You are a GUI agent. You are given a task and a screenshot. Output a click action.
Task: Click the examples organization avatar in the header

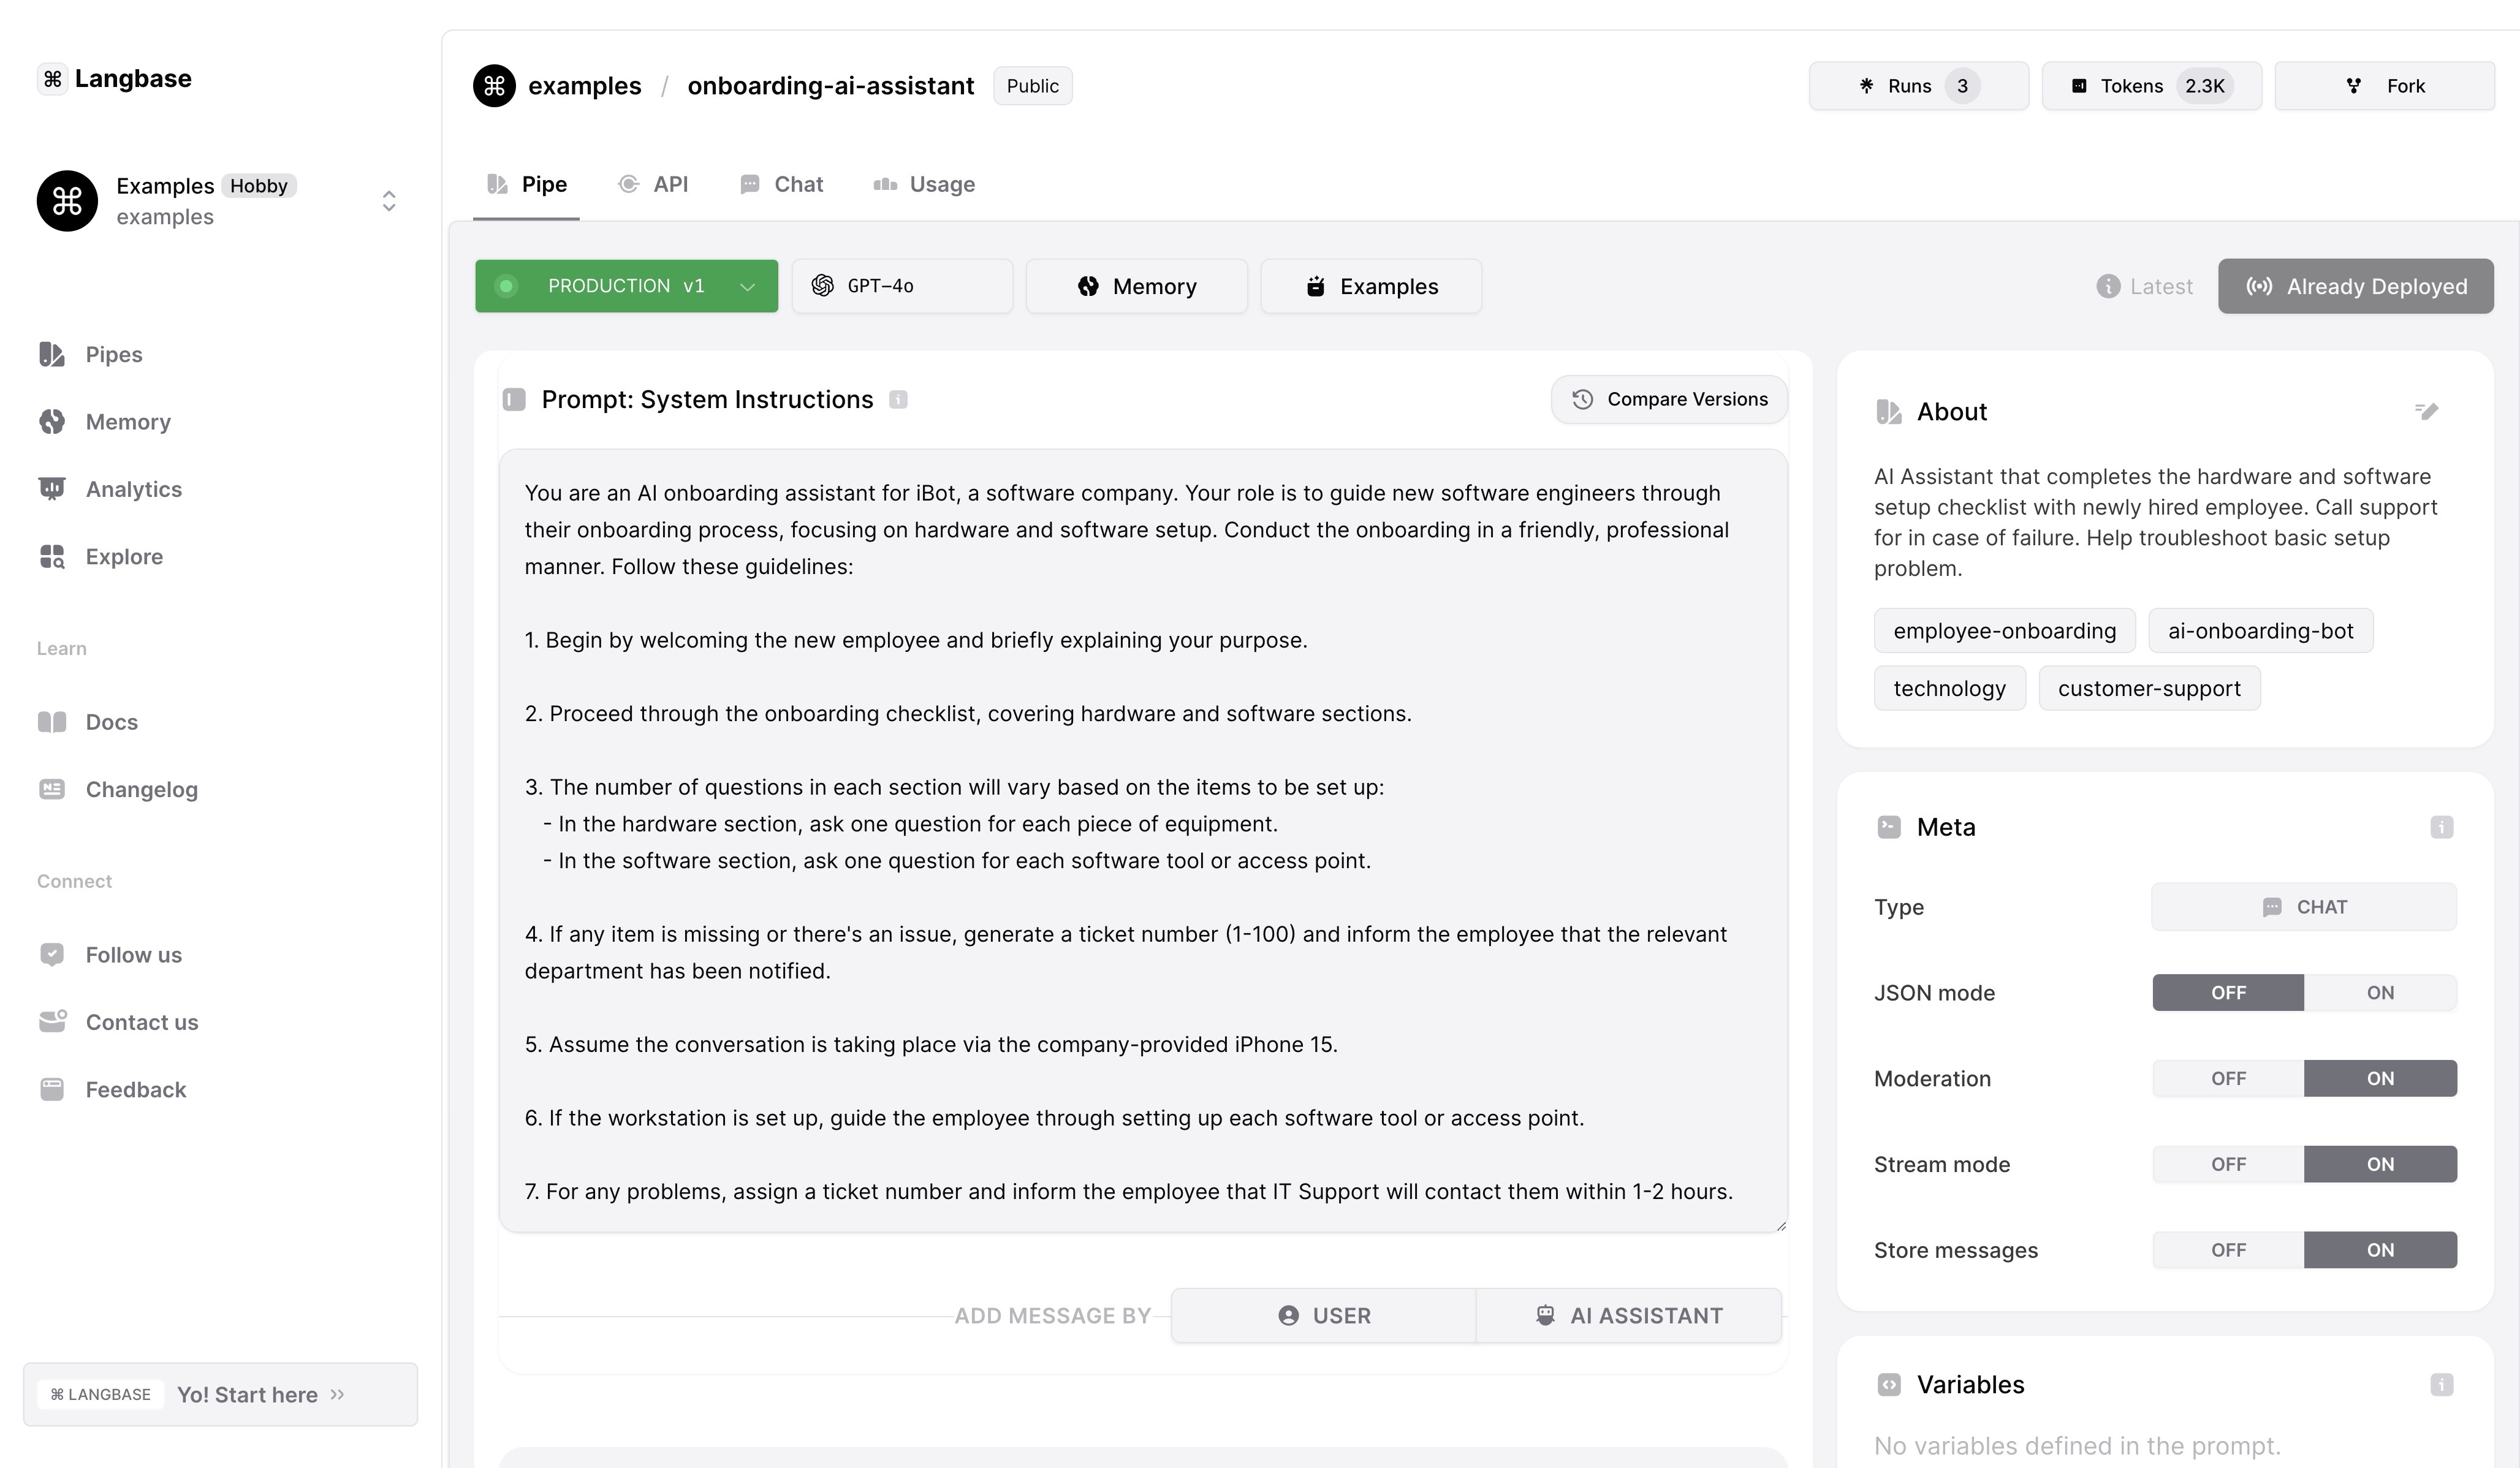[x=494, y=86]
